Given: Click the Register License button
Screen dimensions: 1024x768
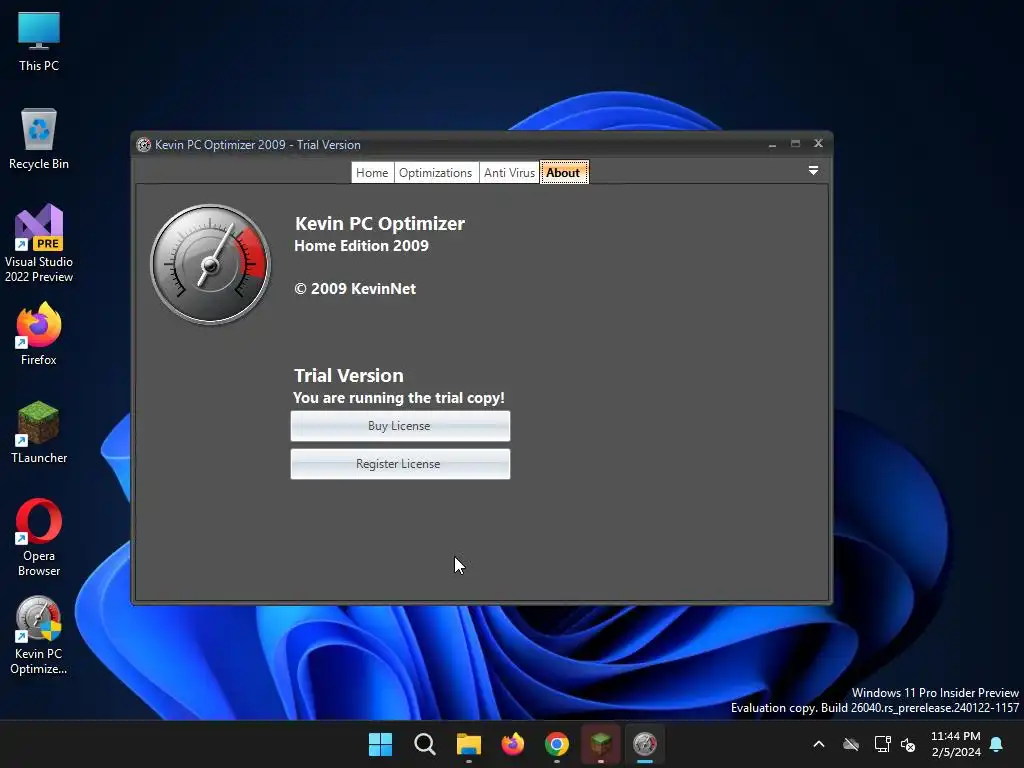Looking at the screenshot, I should (x=400, y=464).
